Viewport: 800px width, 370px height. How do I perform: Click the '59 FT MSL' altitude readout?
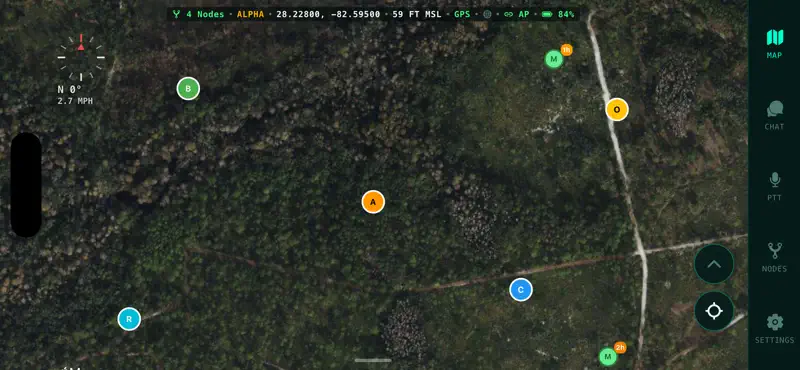(x=417, y=14)
